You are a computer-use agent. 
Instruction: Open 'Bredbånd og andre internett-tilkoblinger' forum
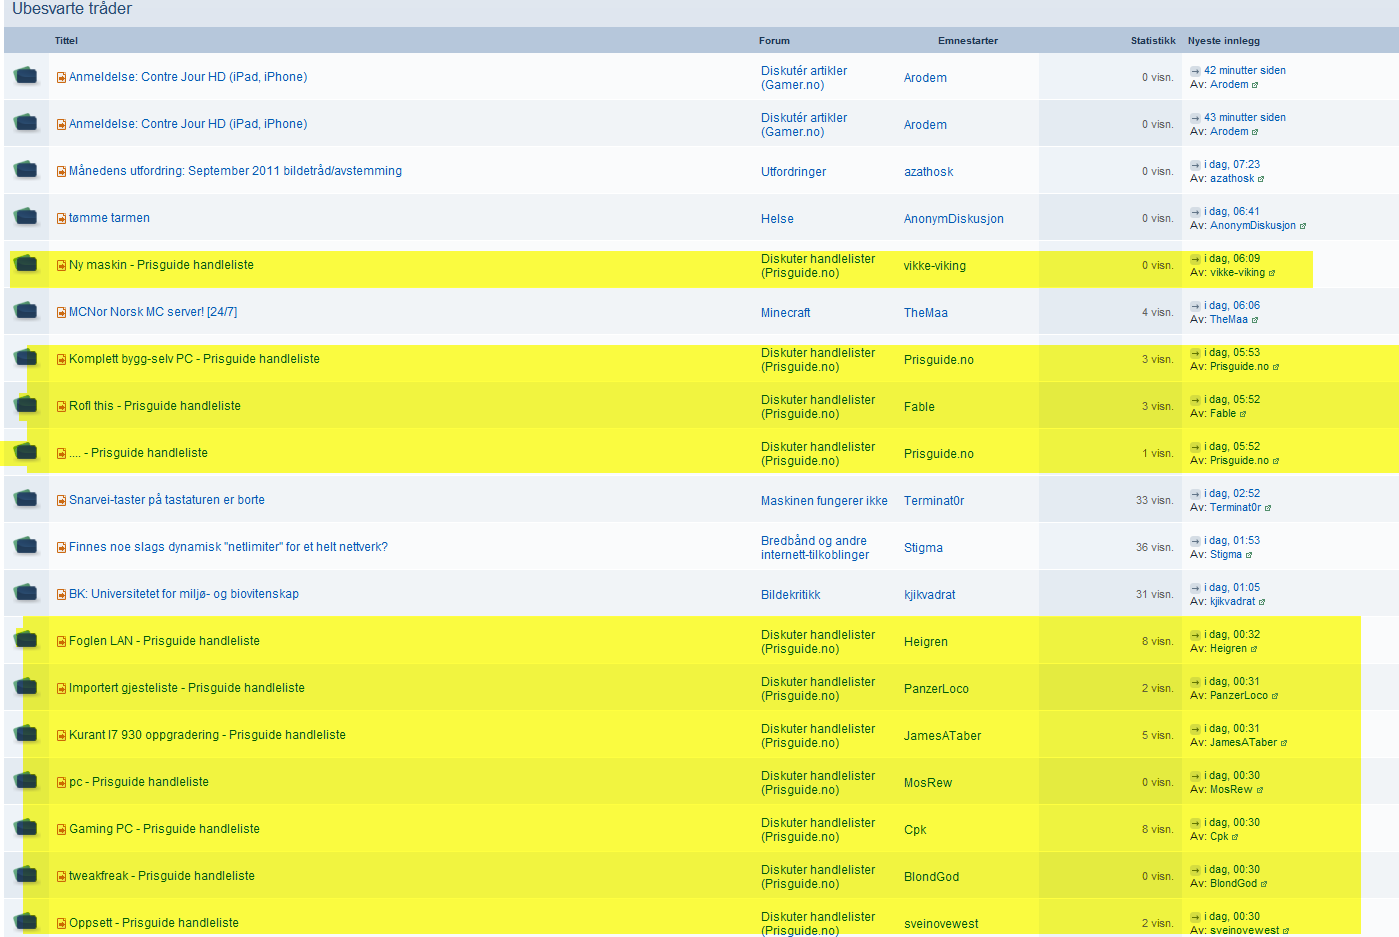pos(815,548)
